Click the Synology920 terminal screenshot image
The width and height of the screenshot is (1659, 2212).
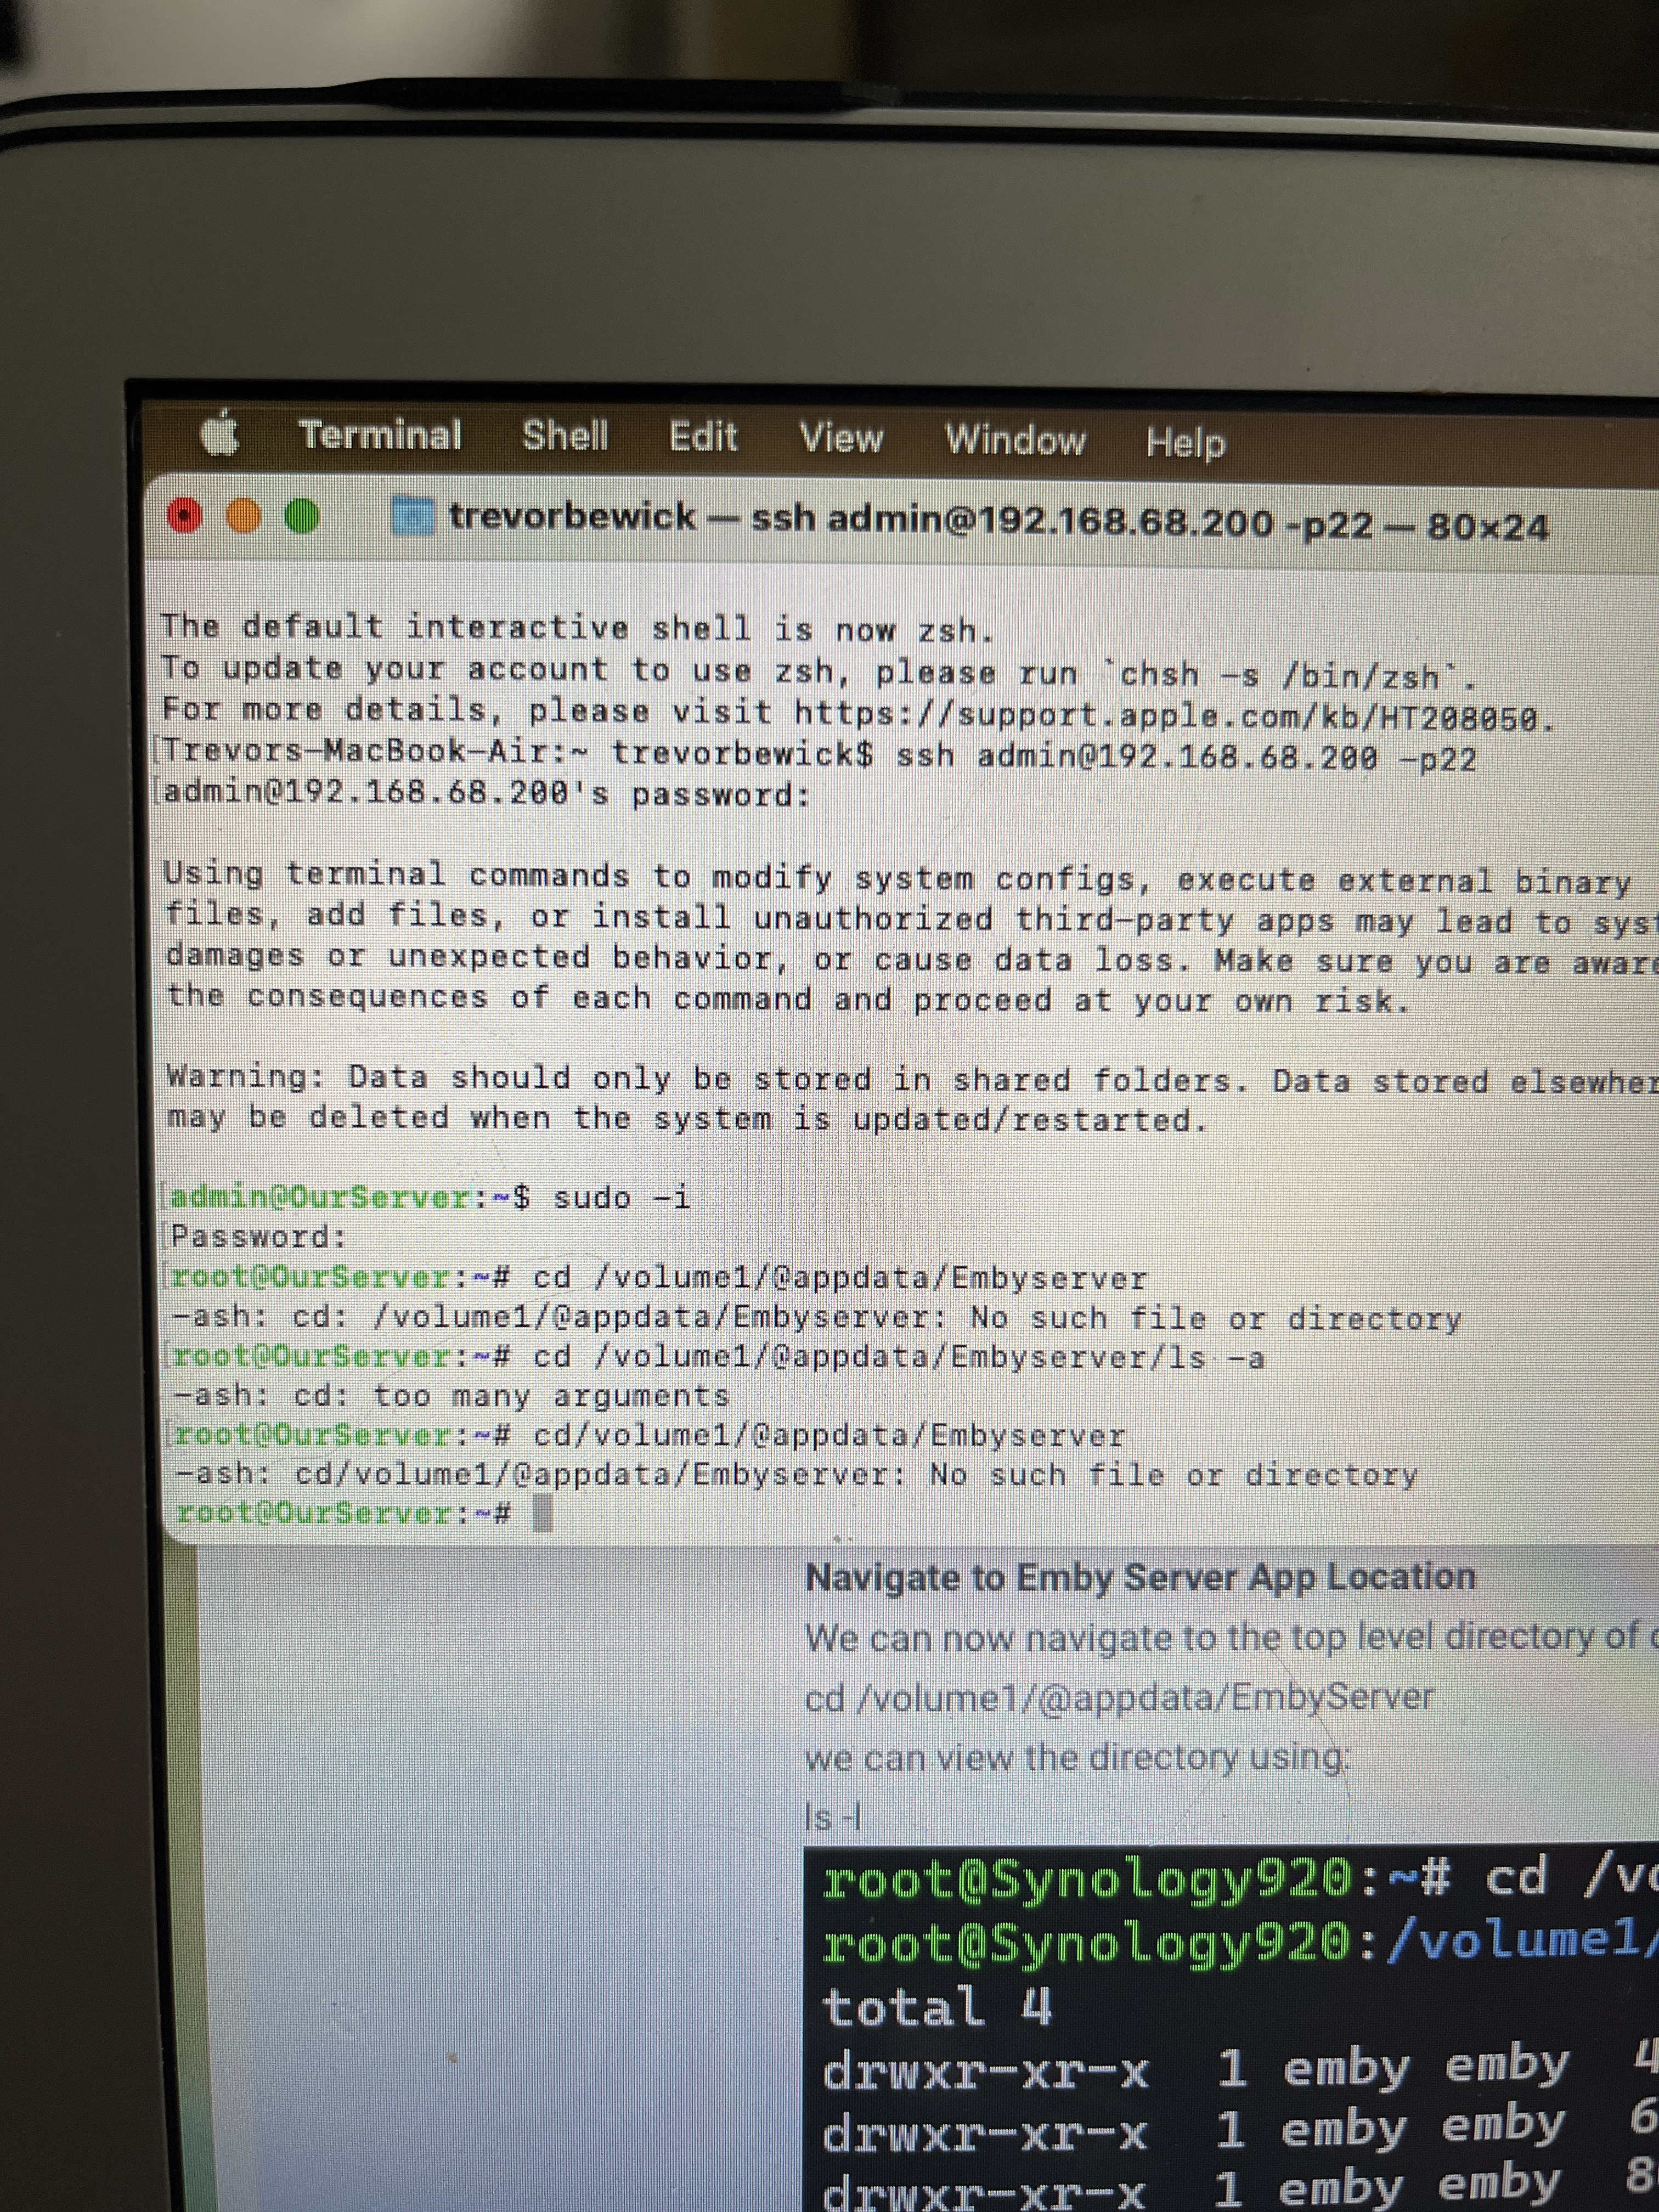tap(1230, 2030)
